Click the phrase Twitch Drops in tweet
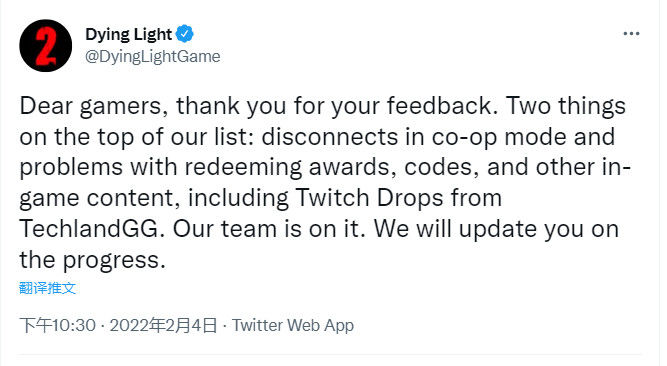 click(370, 198)
